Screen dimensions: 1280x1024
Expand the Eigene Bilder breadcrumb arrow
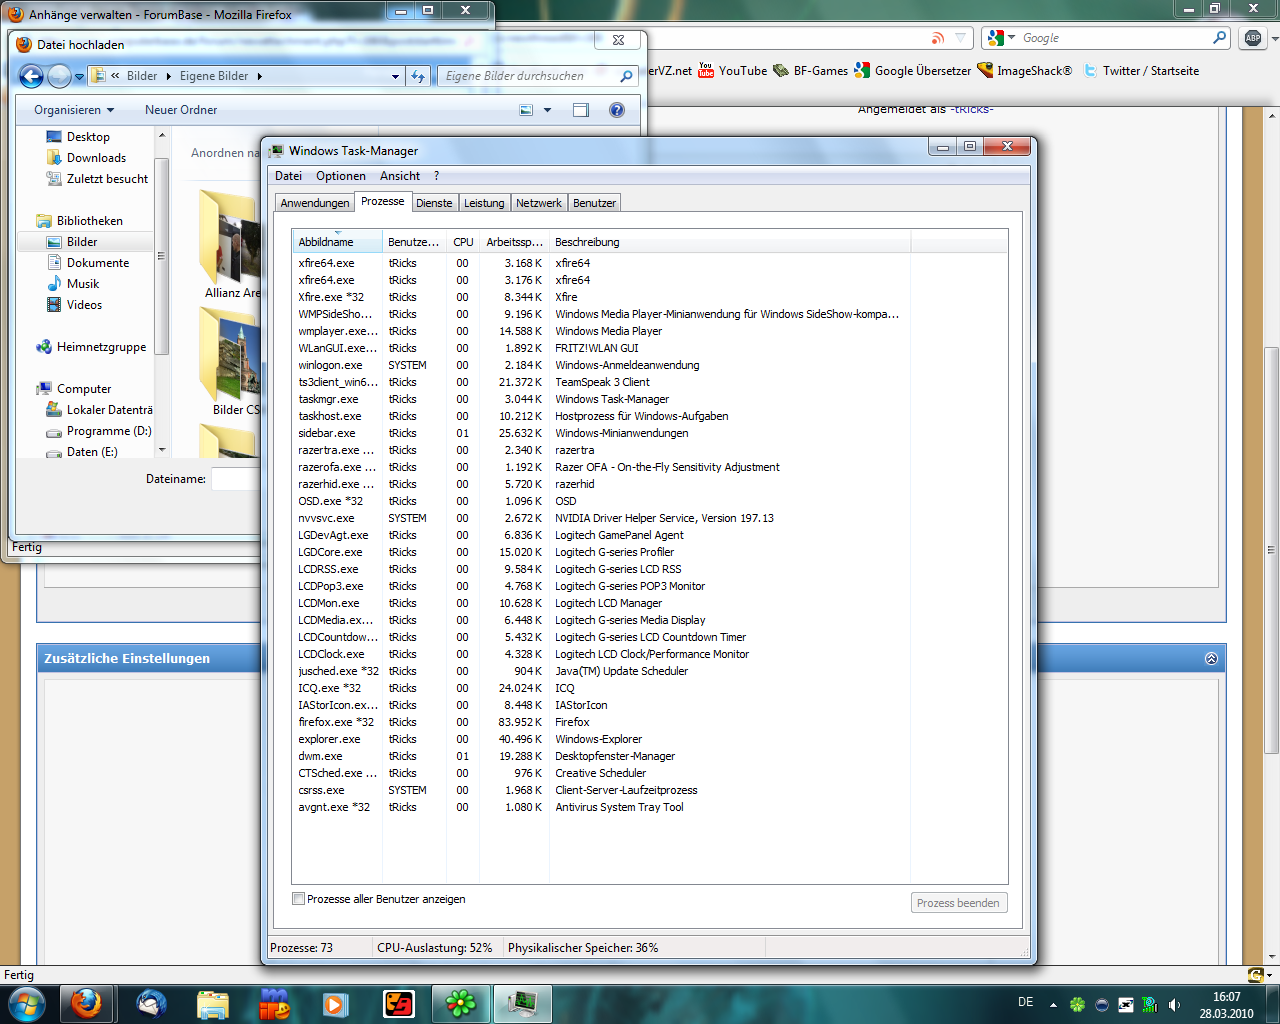click(x=259, y=76)
